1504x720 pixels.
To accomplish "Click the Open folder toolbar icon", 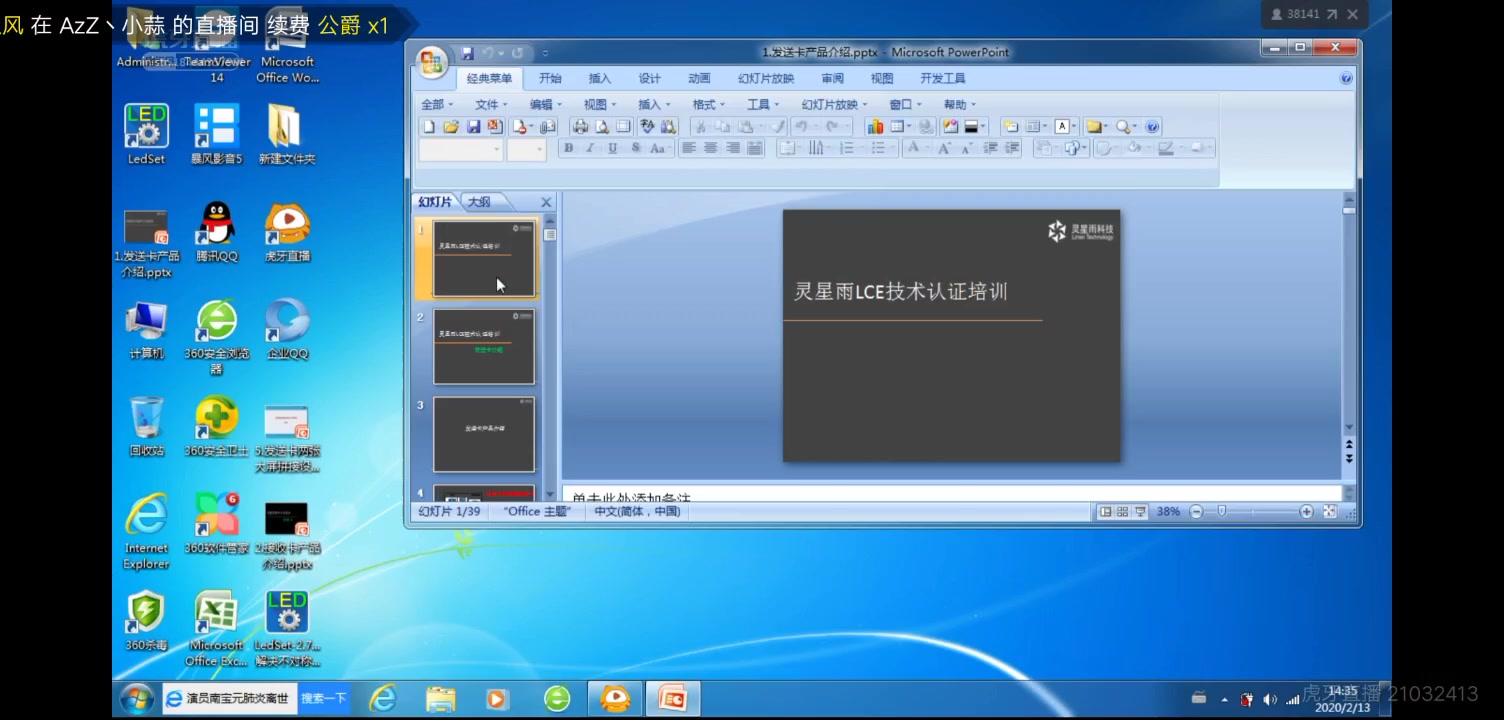I will [x=451, y=127].
